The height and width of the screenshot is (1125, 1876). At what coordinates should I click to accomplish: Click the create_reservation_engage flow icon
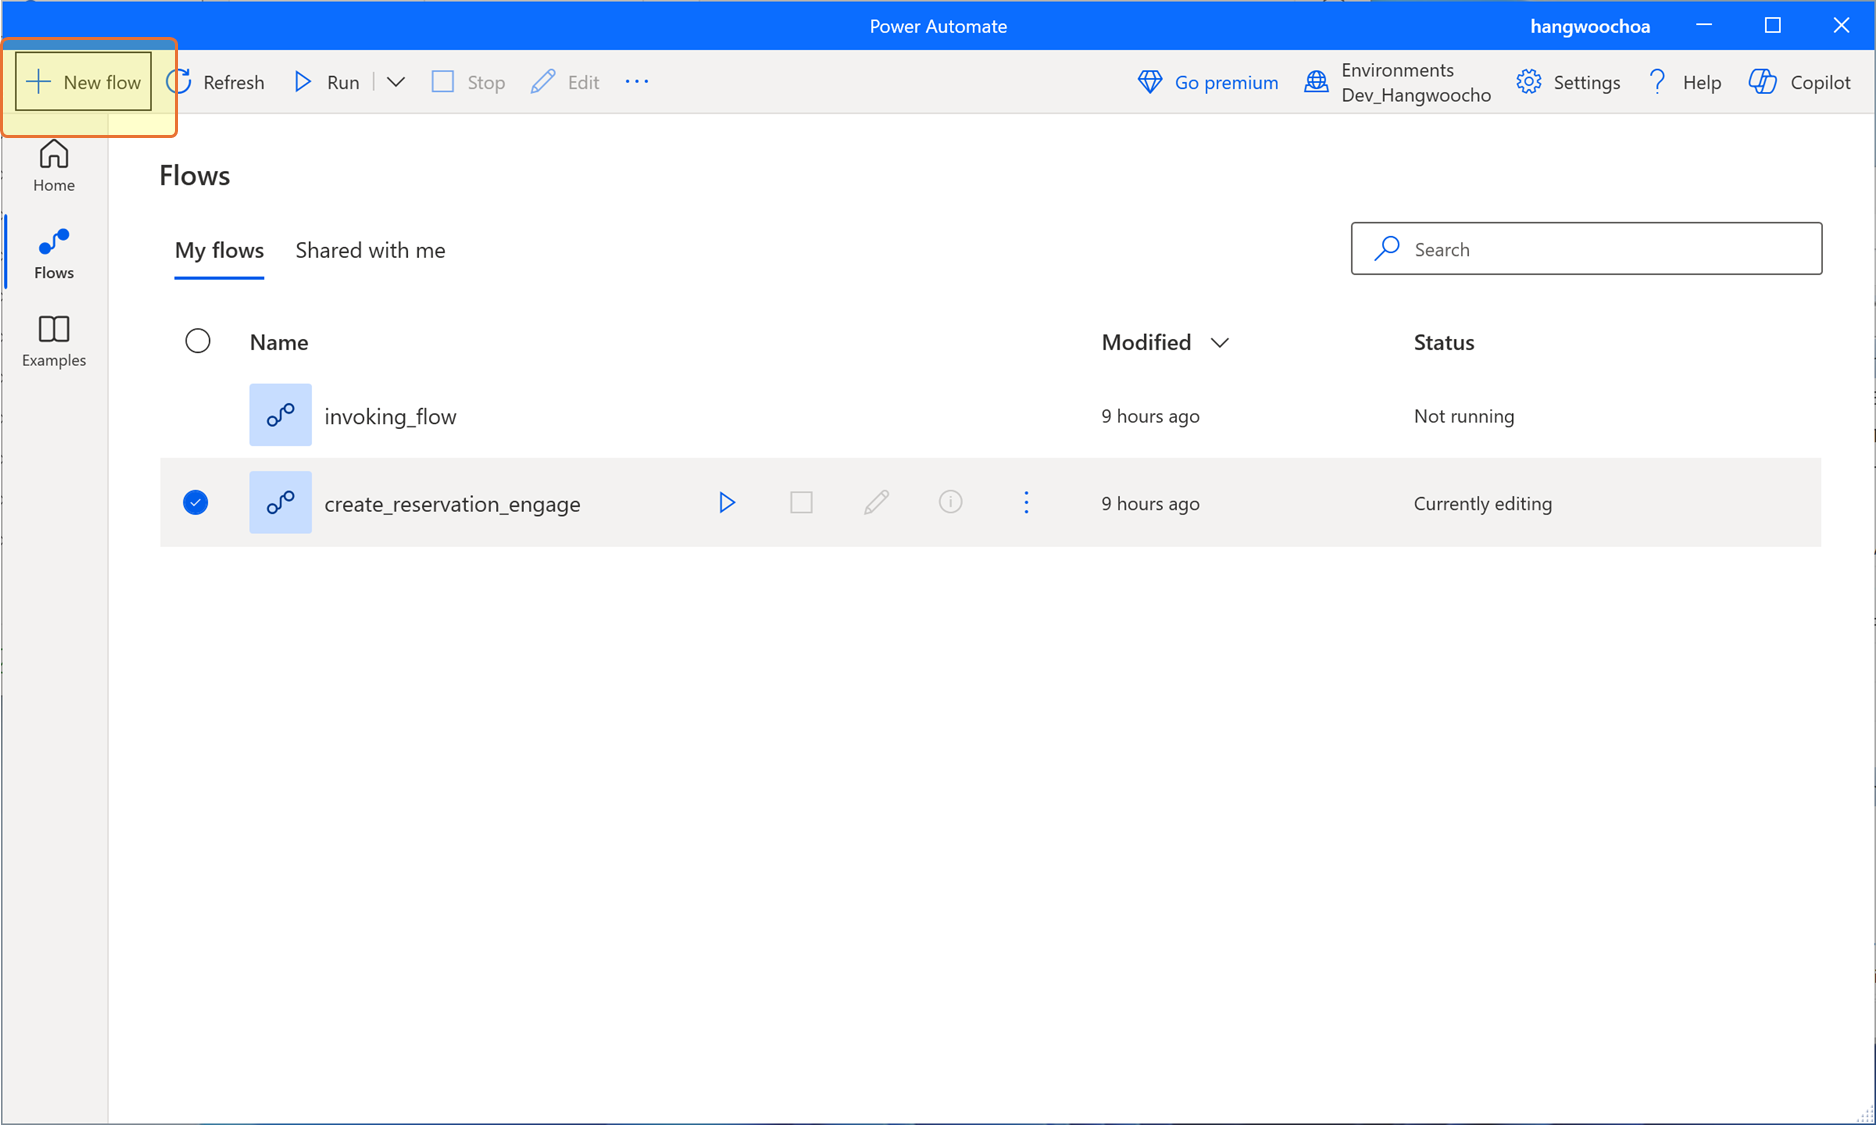pyautogui.click(x=280, y=502)
